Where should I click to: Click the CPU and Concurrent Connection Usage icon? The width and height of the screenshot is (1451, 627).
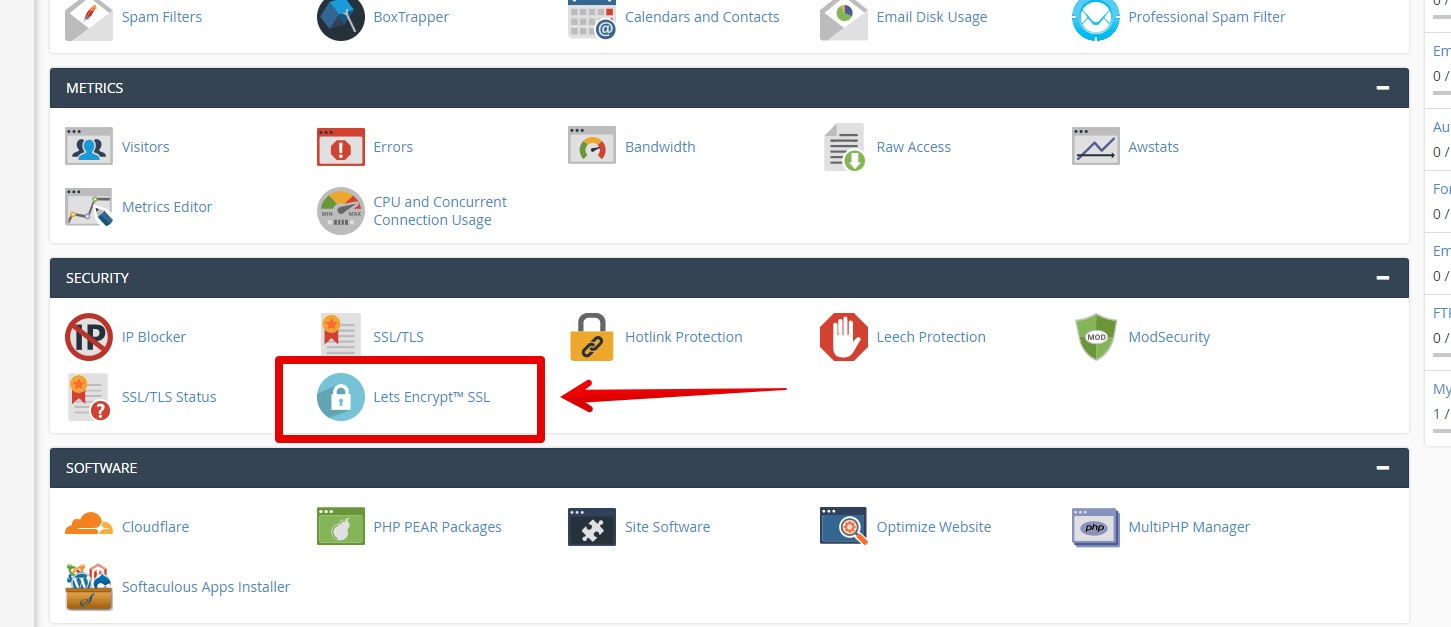coord(341,211)
